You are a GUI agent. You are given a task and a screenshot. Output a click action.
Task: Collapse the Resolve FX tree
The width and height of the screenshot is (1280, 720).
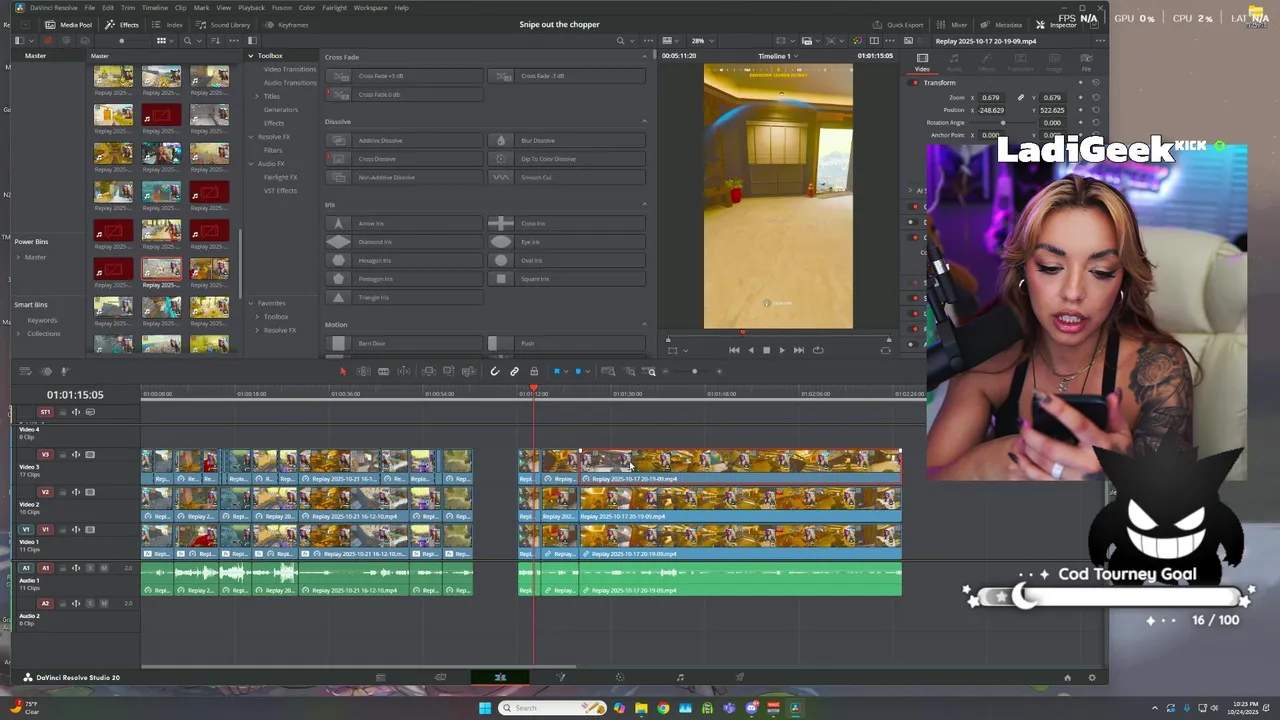(x=251, y=137)
